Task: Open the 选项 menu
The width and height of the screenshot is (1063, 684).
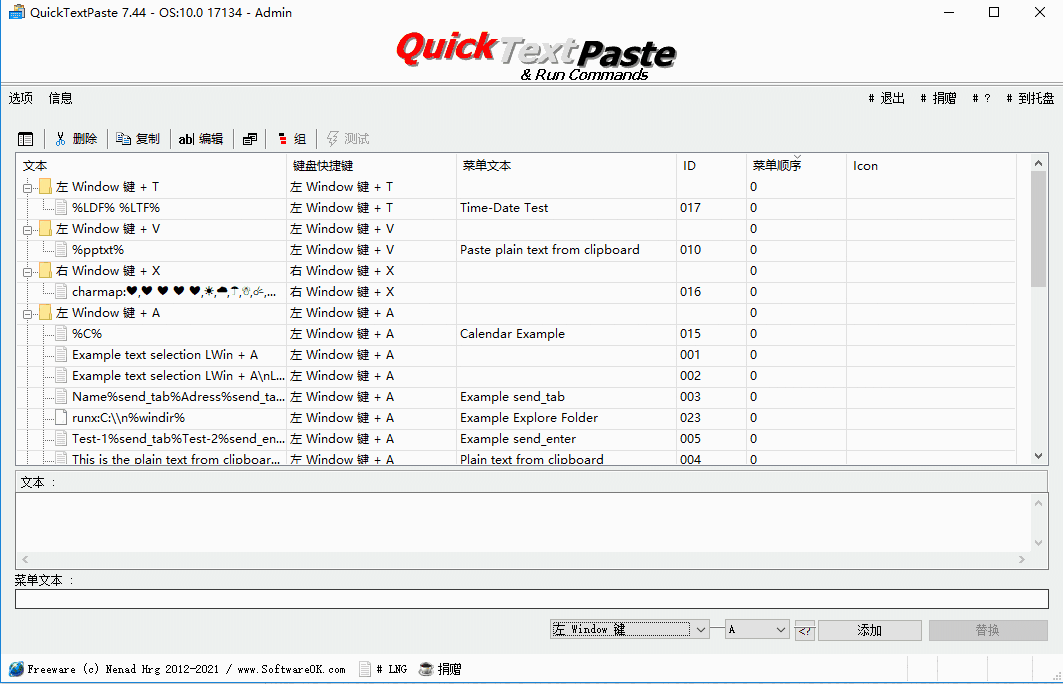Action: tap(20, 98)
